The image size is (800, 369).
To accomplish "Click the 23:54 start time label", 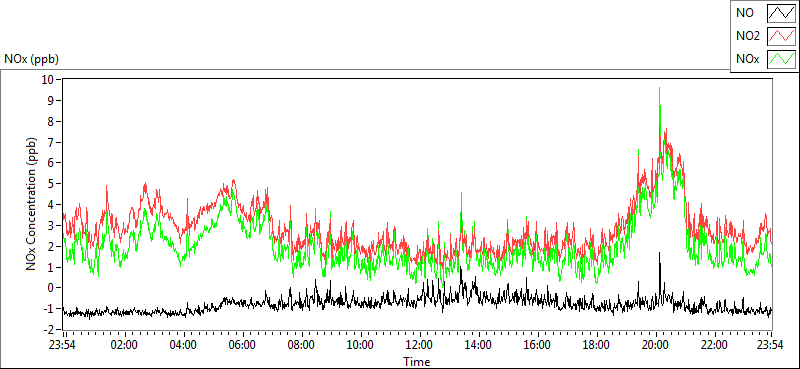I will [x=63, y=345].
